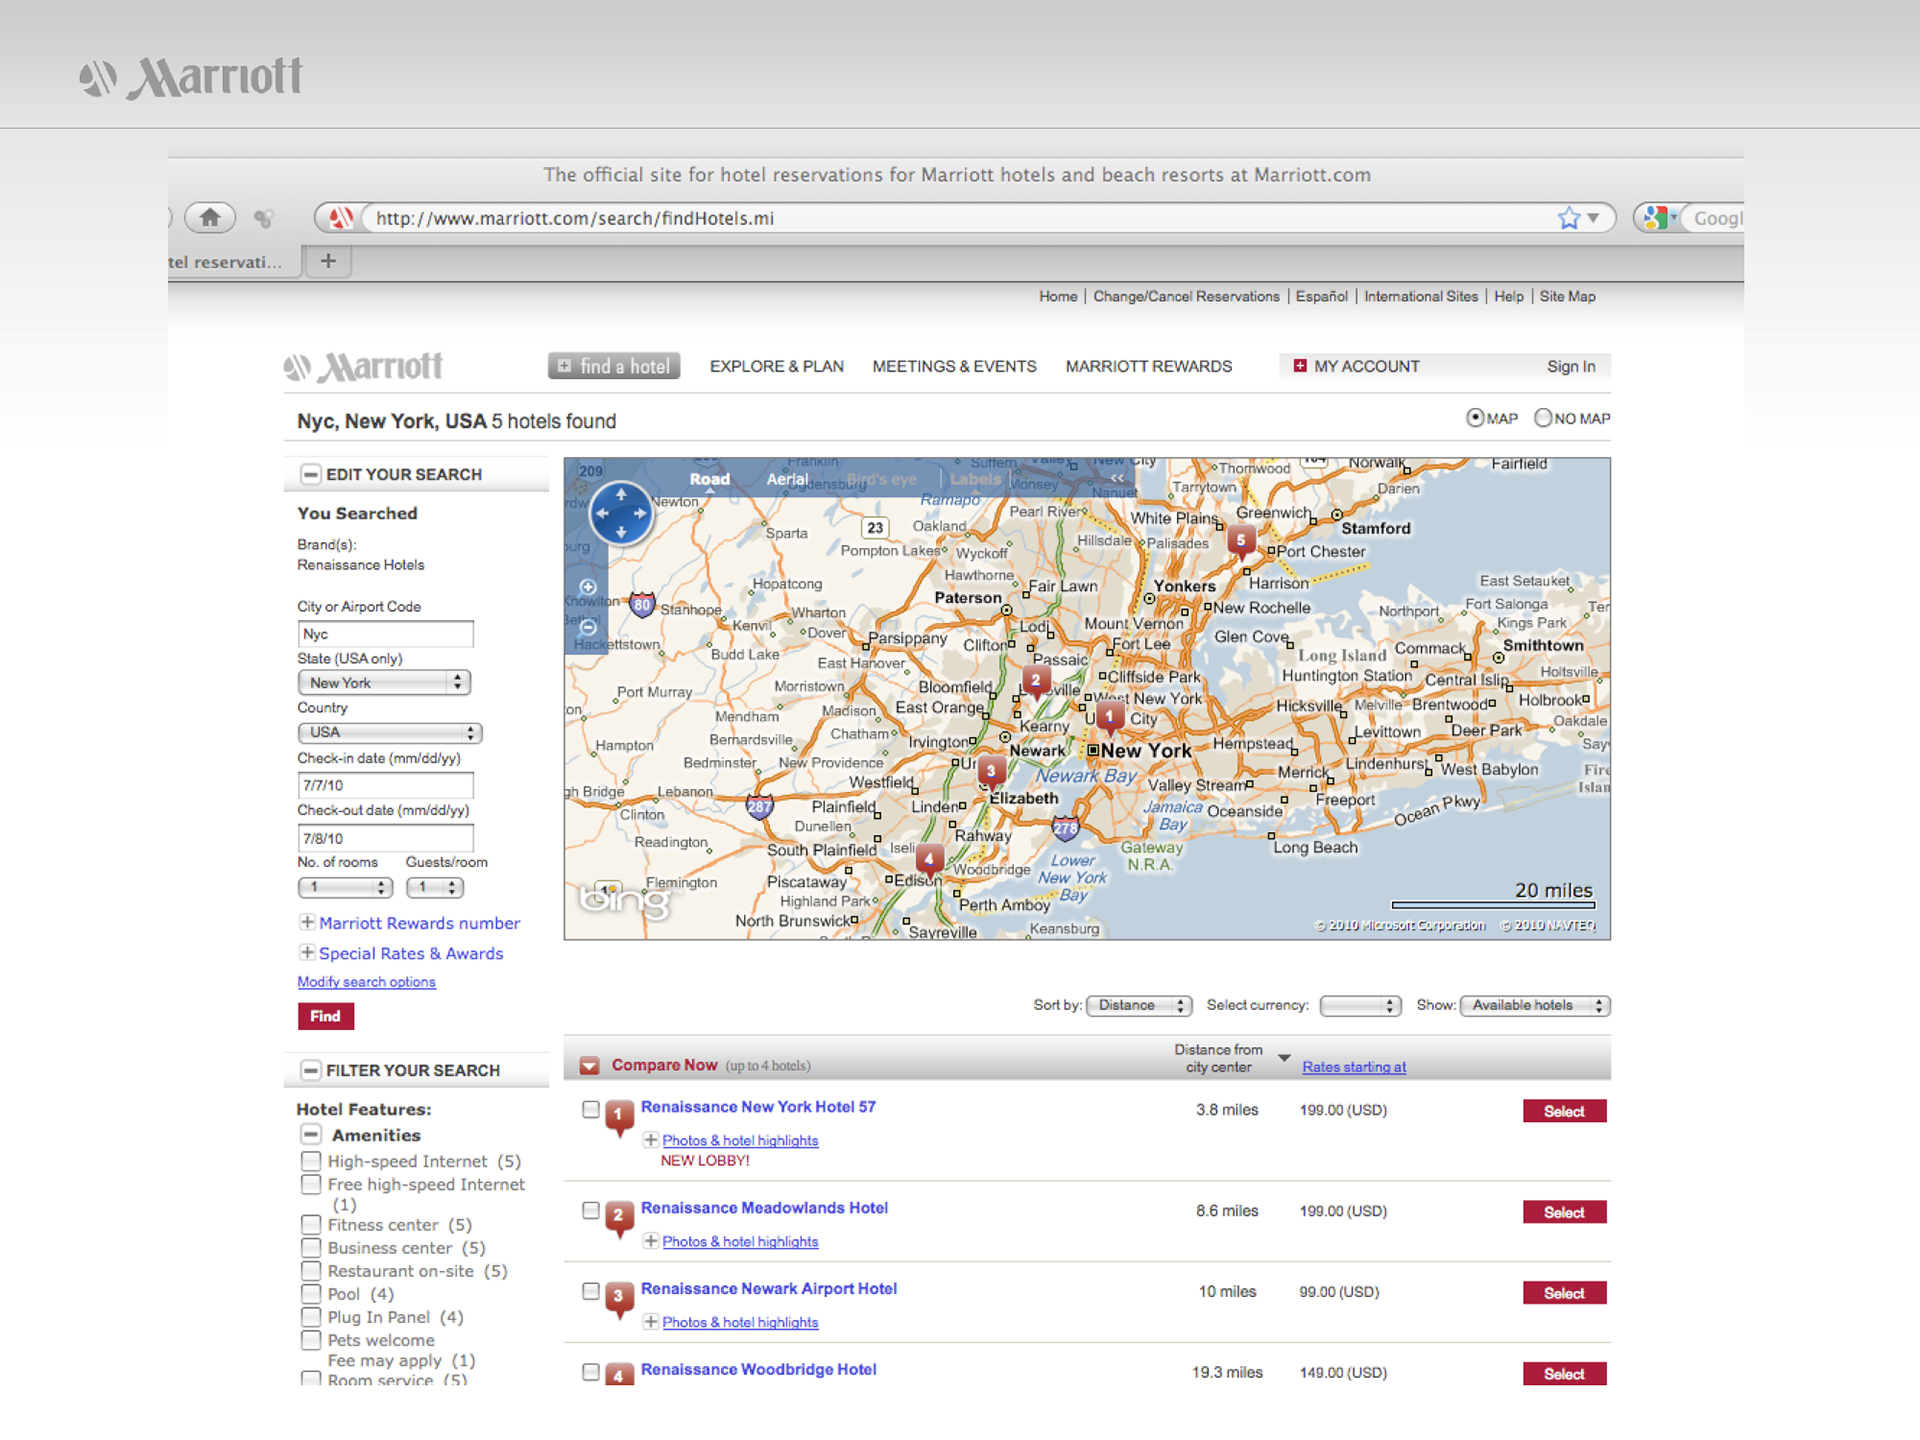This screenshot has height=1440, width=1920.
Task: Open Marriott Rewards menu
Action: [x=1149, y=366]
